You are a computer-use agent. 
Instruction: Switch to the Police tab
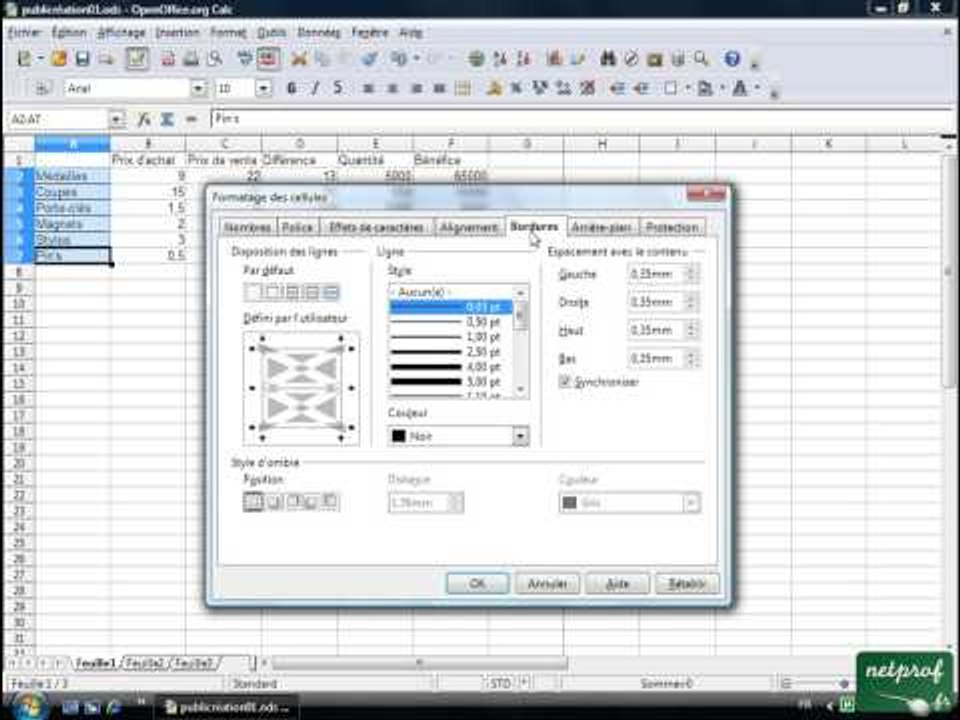pos(297,227)
